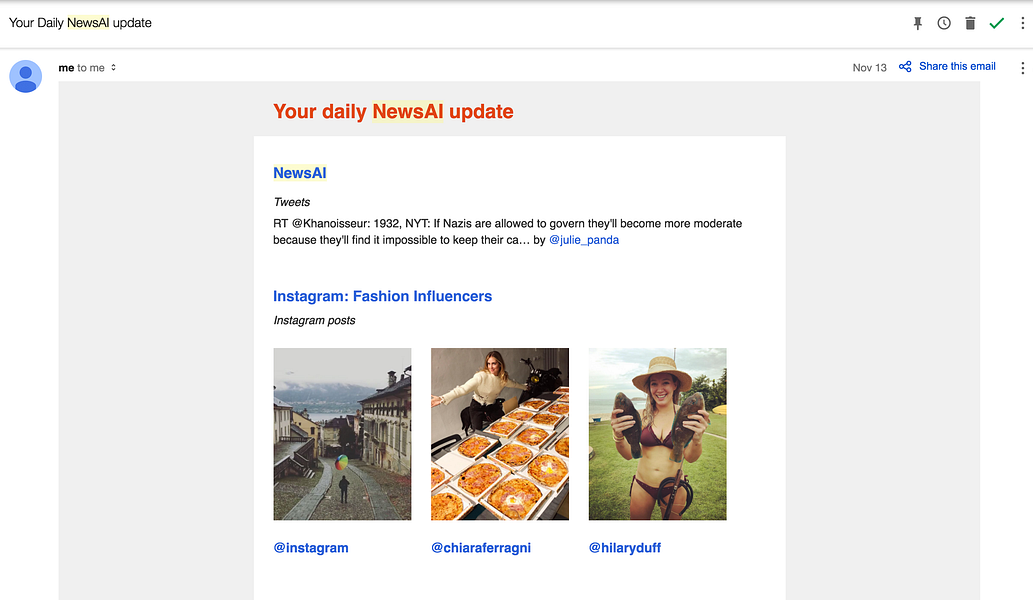Click the sender avatar icon
Viewport: 1033px width, 600px height.
tap(26, 76)
